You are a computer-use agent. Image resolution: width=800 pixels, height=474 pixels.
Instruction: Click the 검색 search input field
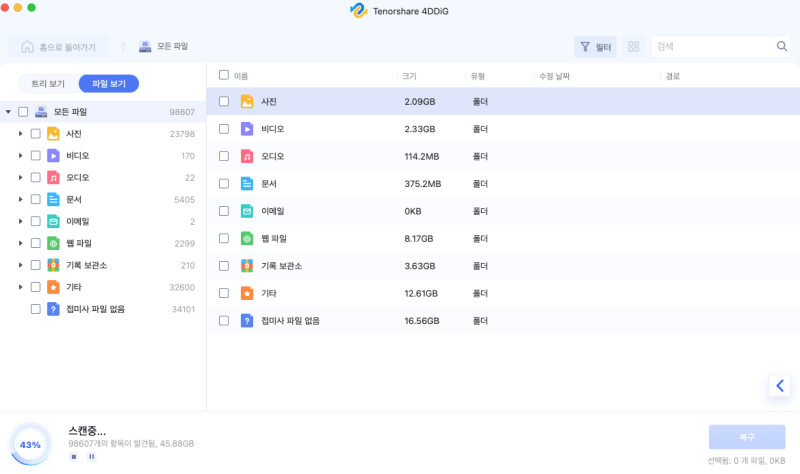pyautogui.click(x=713, y=46)
